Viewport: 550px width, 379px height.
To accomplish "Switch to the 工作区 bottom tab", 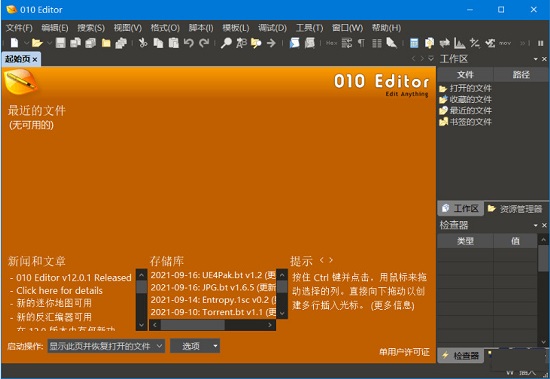I will pyautogui.click(x=461, y=209).
